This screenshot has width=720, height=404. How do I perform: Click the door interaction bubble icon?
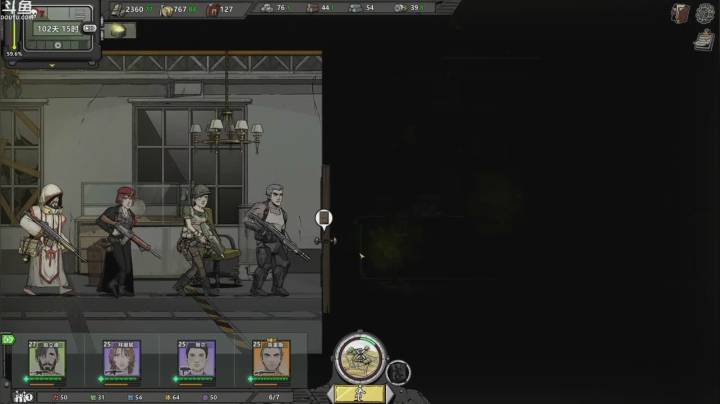tap(324, 219)
